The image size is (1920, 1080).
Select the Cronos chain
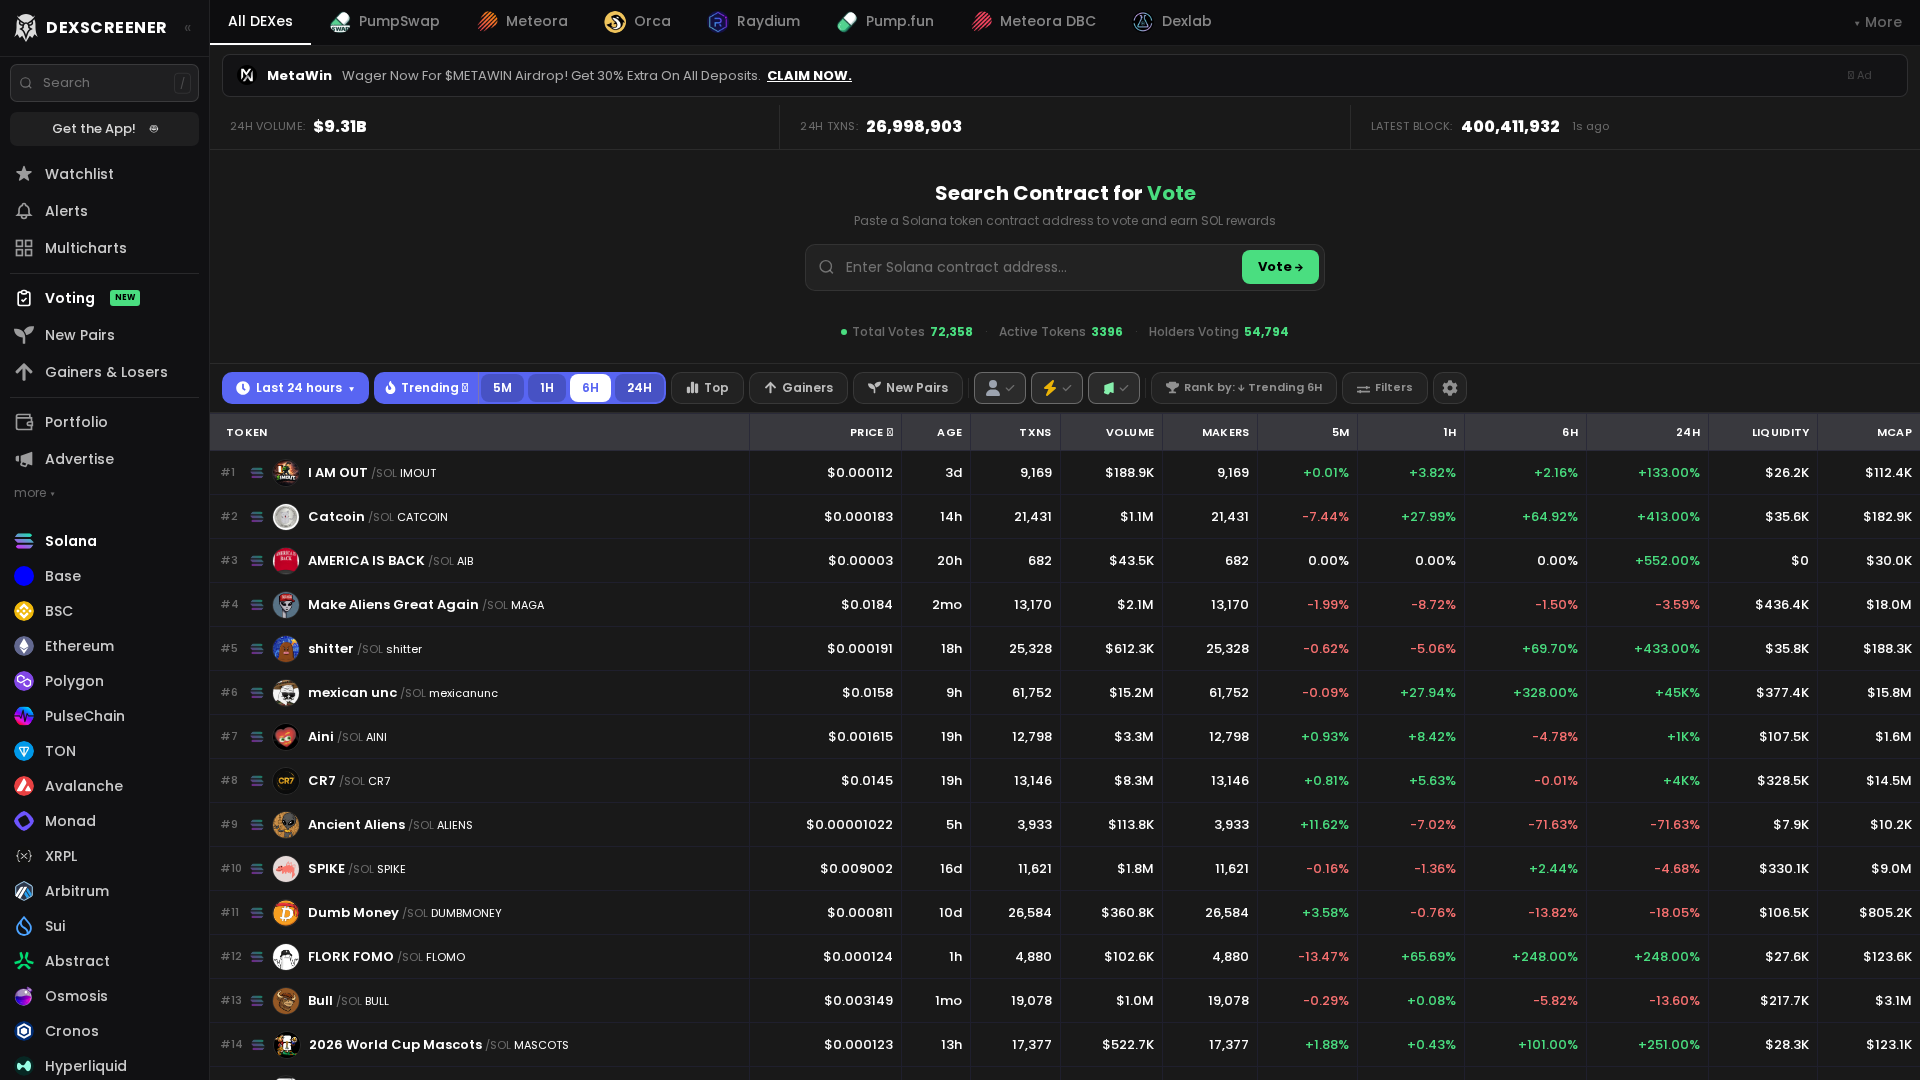104,1031
